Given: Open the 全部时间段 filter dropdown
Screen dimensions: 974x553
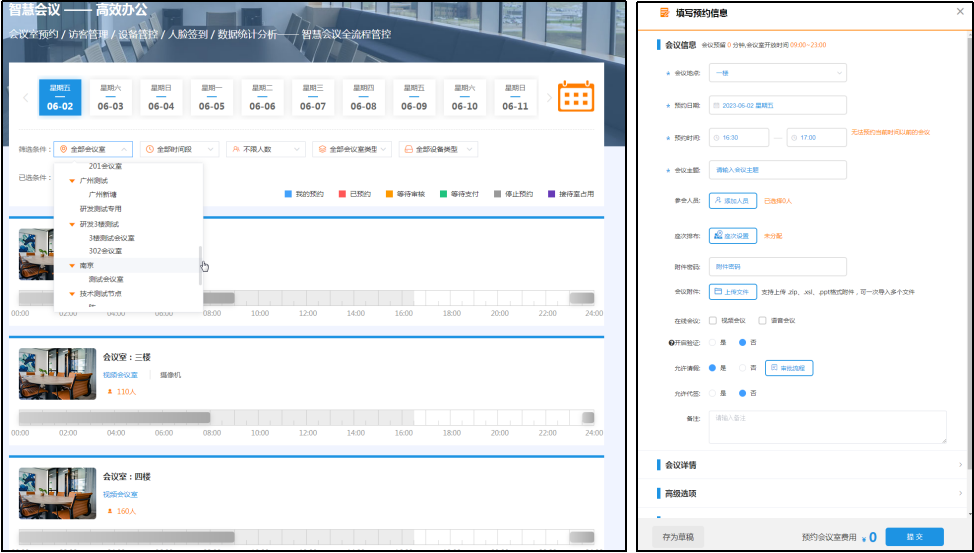Looking at the screenshot, I should click(x=180, y=150).
